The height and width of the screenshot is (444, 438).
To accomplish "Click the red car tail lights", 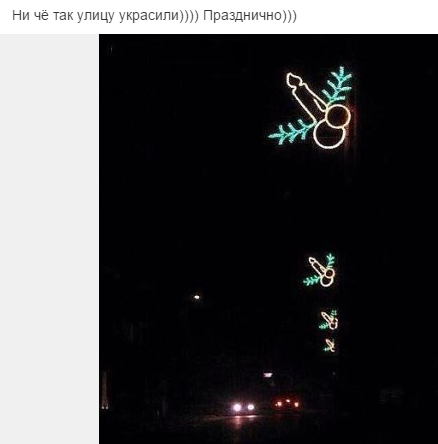I will (x=287, y=404).
